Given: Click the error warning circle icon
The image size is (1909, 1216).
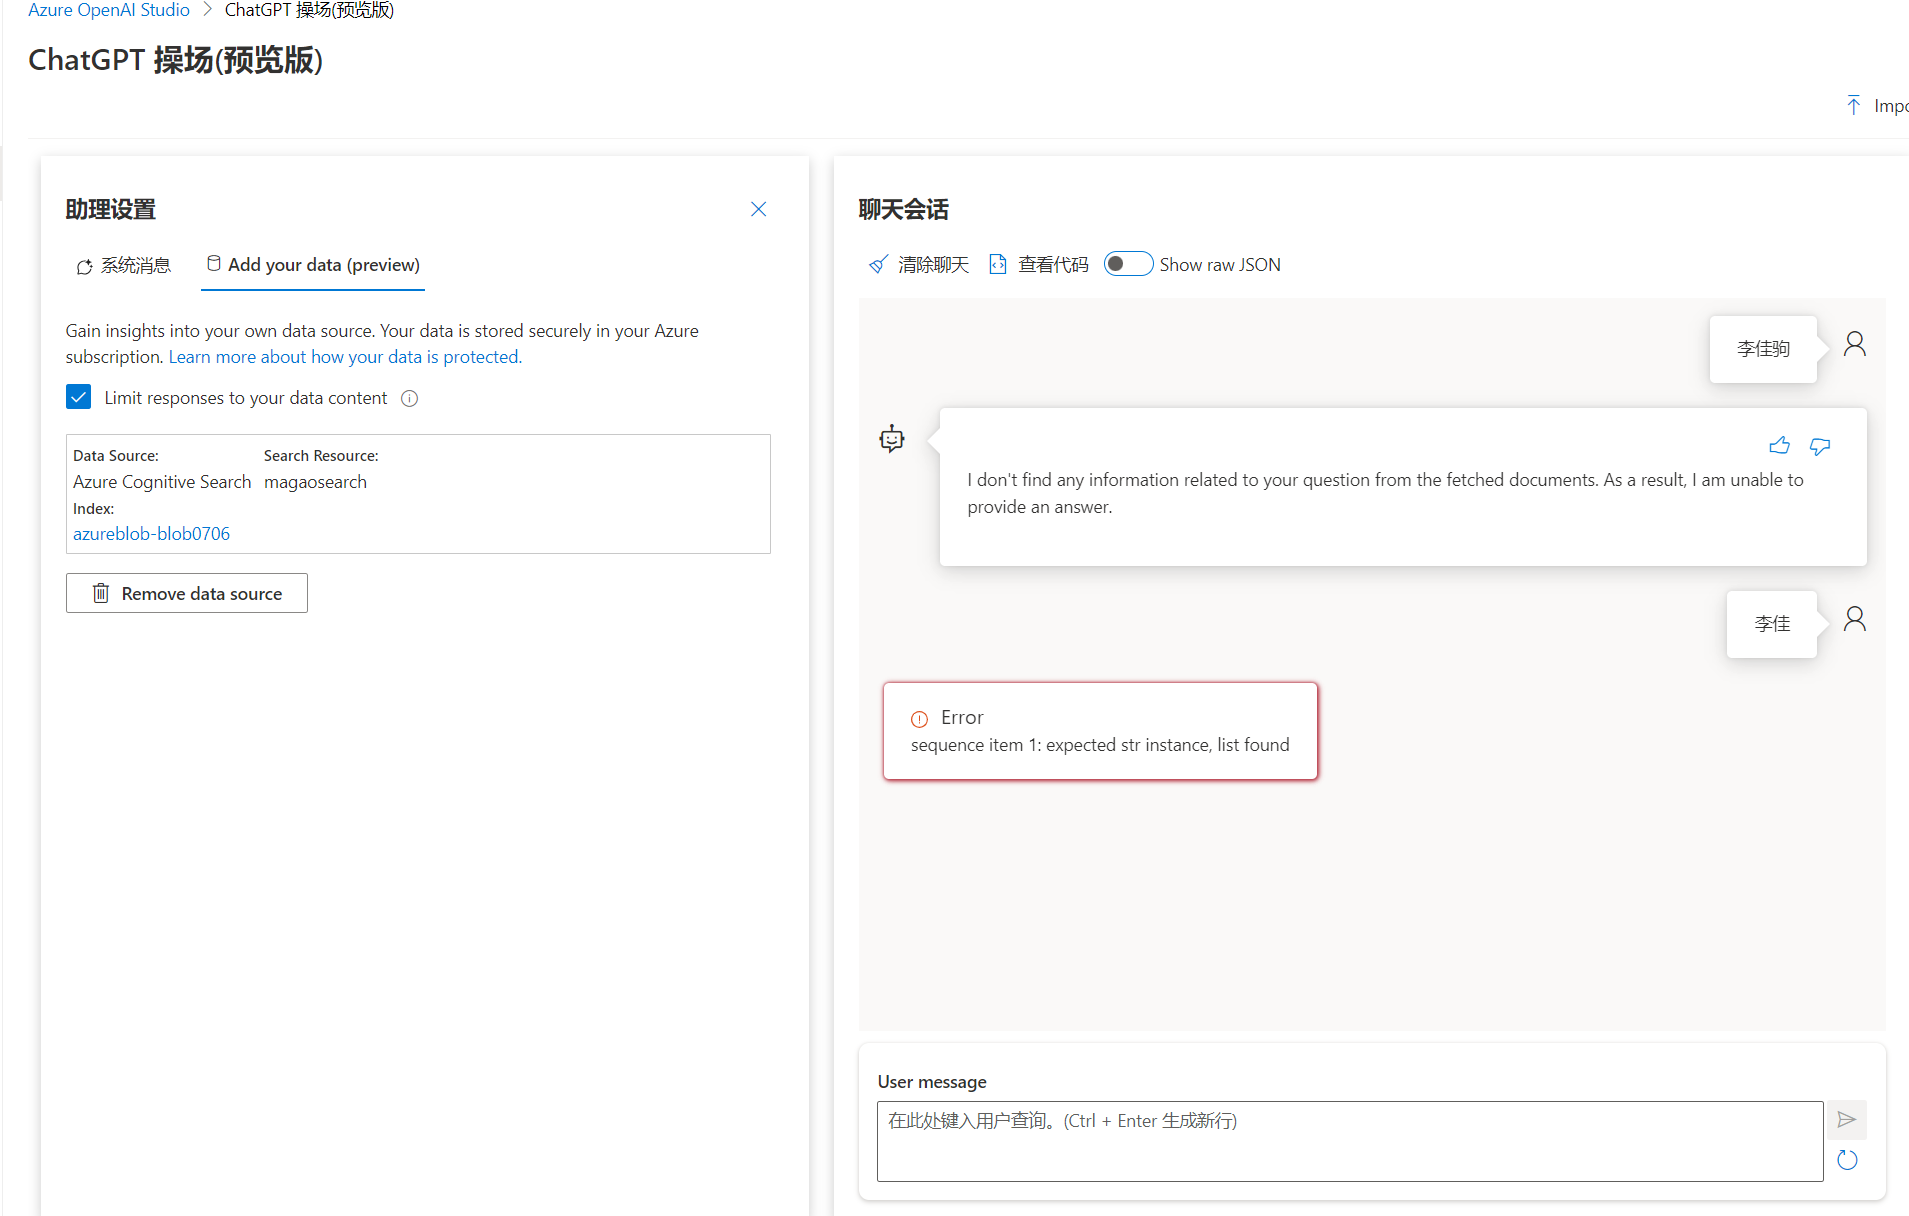Looking at the screenshot, I should pyautogui.click(x=919, y=719).
